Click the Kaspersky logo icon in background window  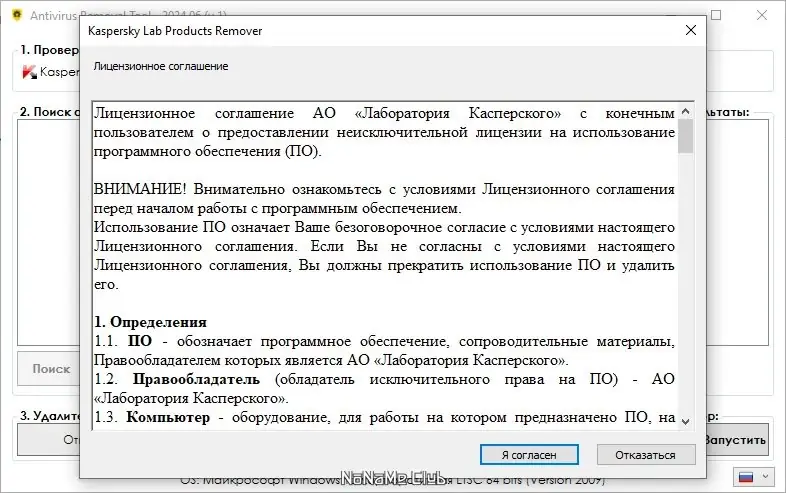(29, 72)
